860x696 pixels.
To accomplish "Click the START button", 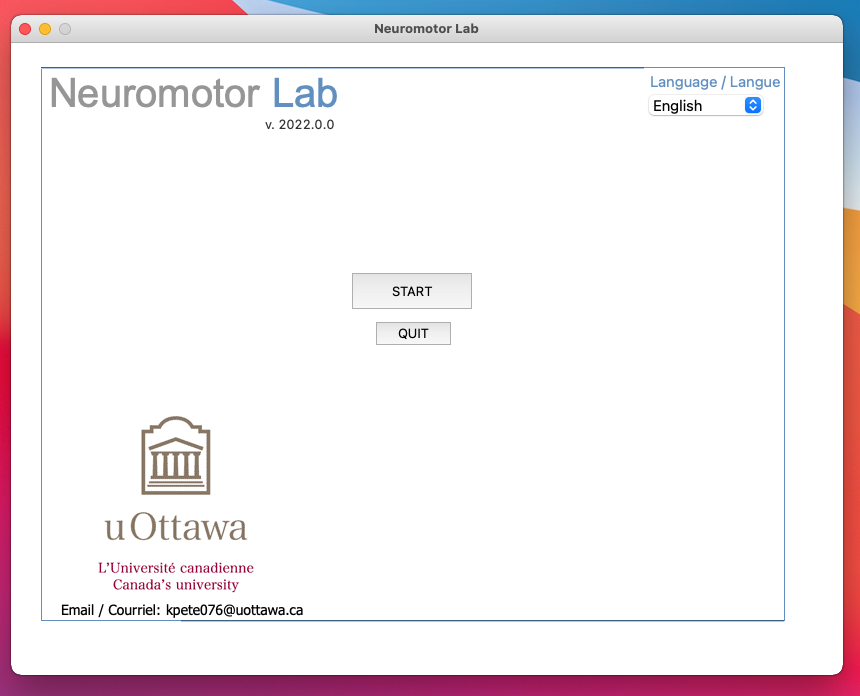I will click(x=412, y=291).
